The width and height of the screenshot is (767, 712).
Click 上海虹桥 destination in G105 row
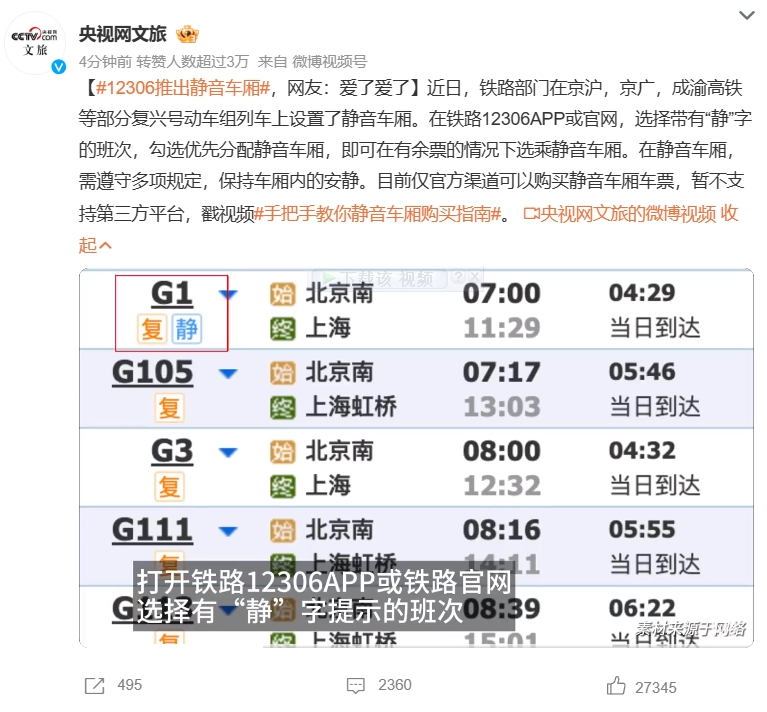click(x=351, y=407)
